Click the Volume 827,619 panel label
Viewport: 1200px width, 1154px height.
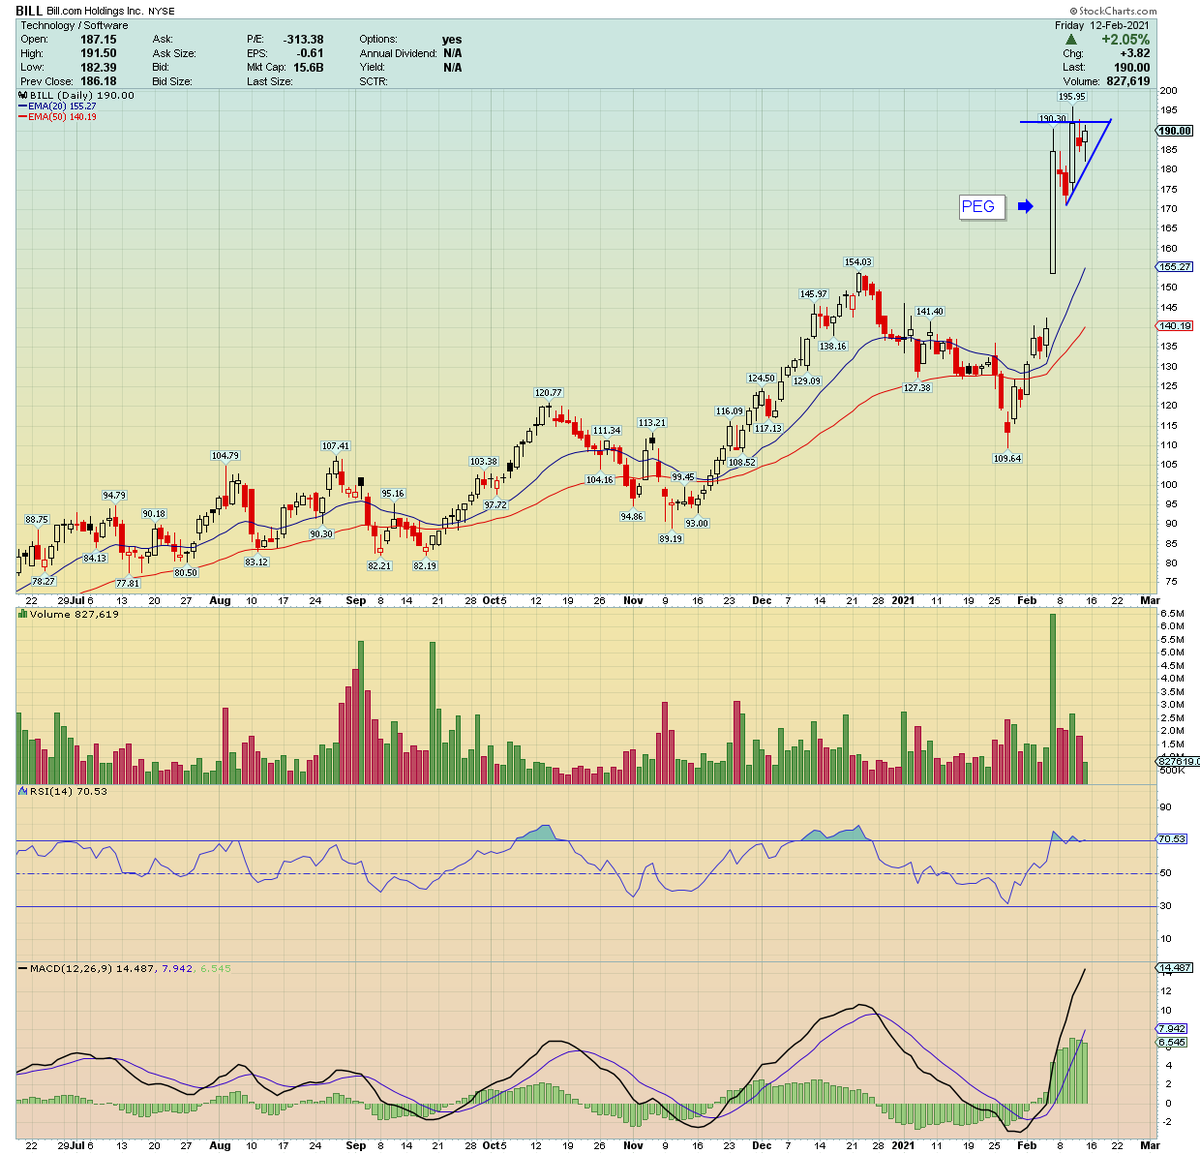point(69,614)
